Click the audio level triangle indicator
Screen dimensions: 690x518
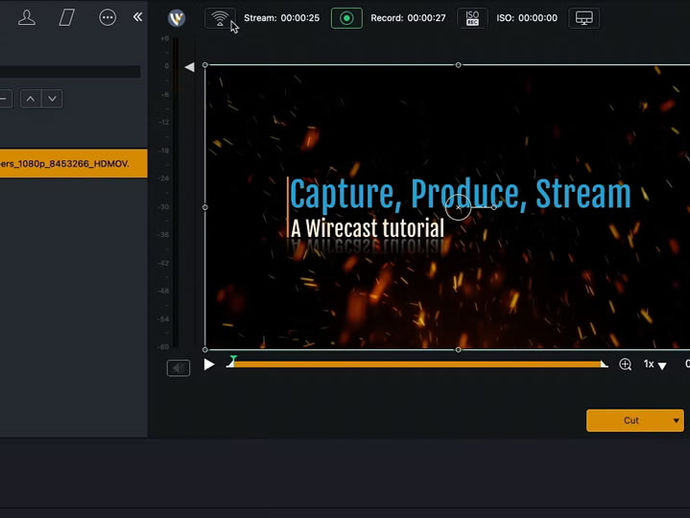tap(190, 67)
